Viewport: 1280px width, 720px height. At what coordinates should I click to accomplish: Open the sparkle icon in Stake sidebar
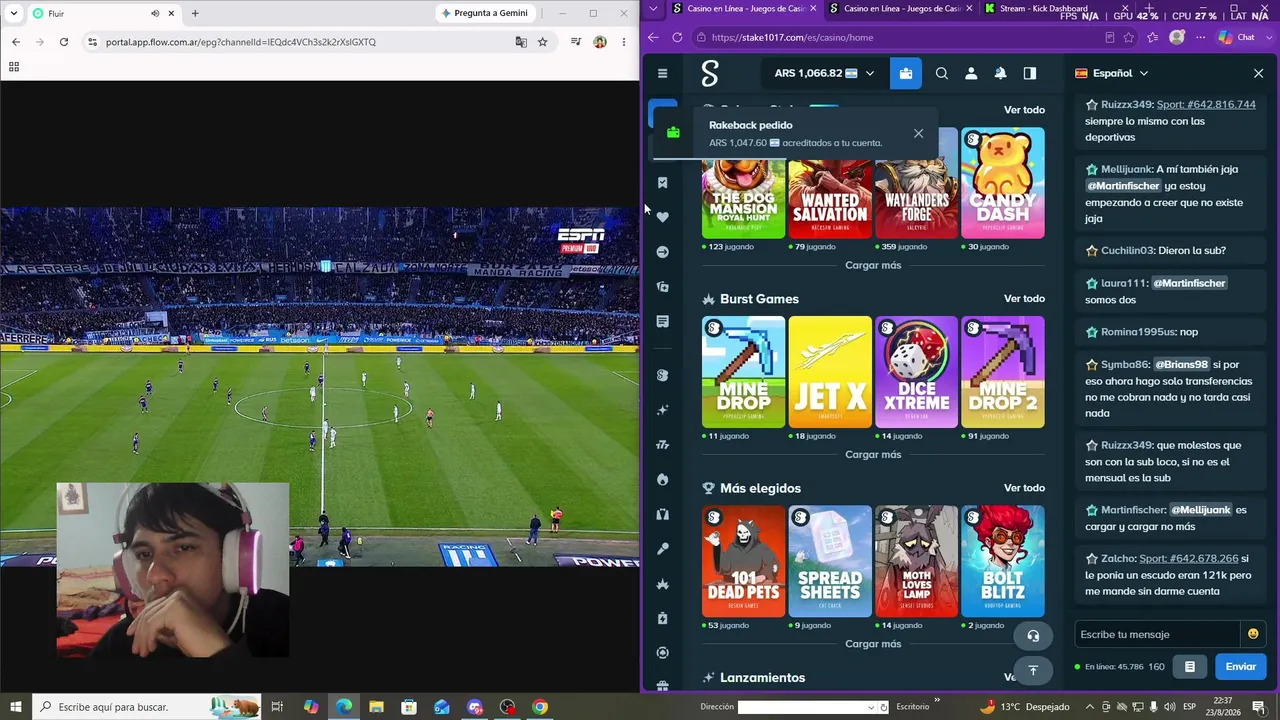point(662,410)
